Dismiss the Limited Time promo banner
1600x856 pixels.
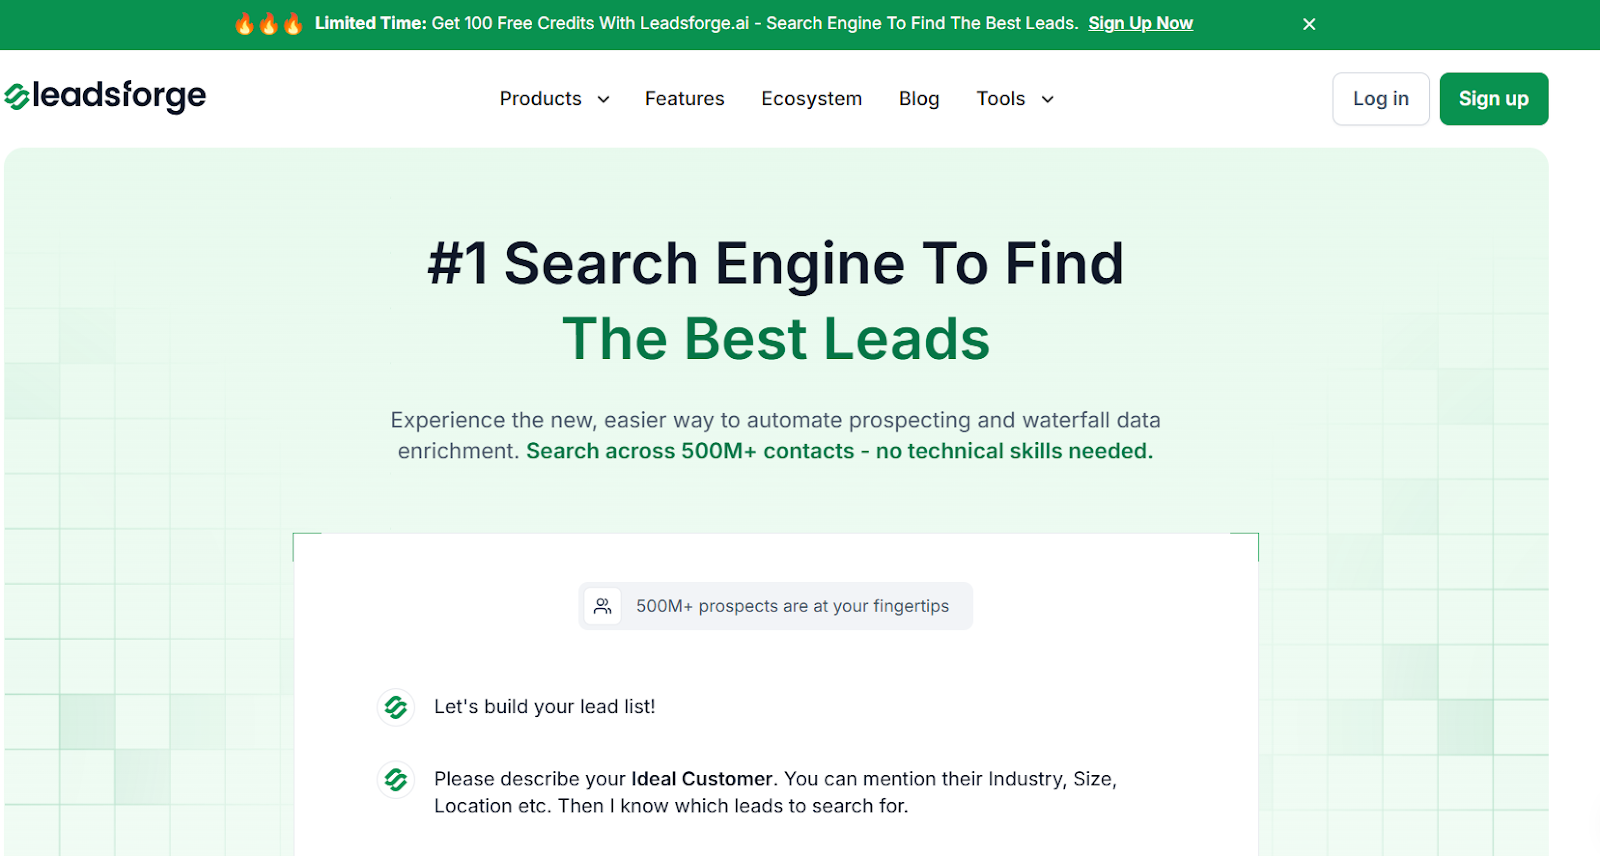[x=1308, y=23]
